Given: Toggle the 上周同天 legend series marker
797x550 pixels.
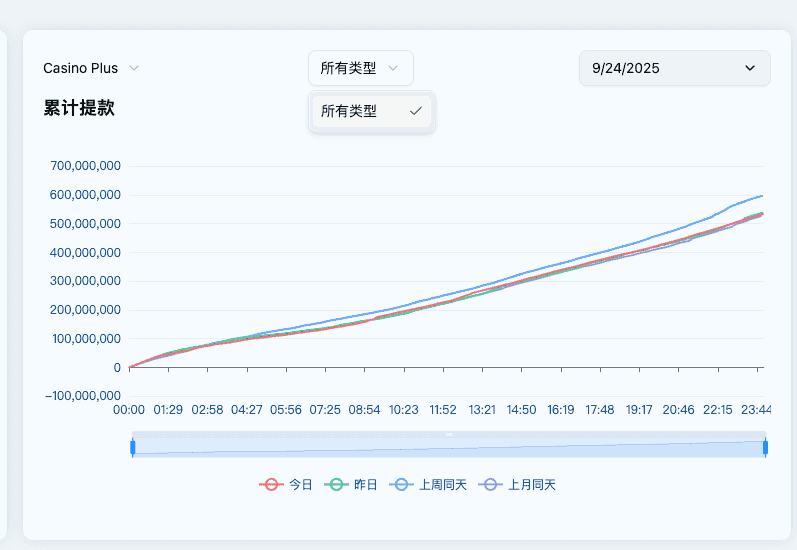Looking at the screenshot, I should click(x=401, y=484).
